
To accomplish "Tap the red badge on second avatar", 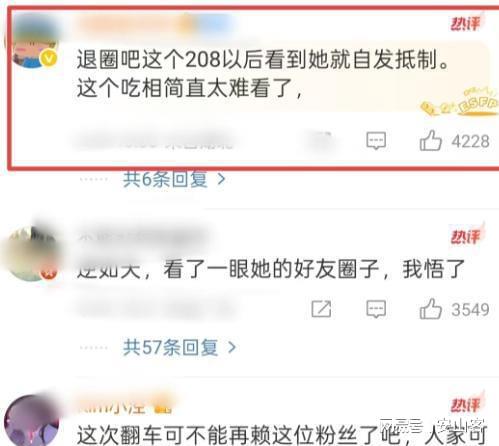I will [49, 273].
